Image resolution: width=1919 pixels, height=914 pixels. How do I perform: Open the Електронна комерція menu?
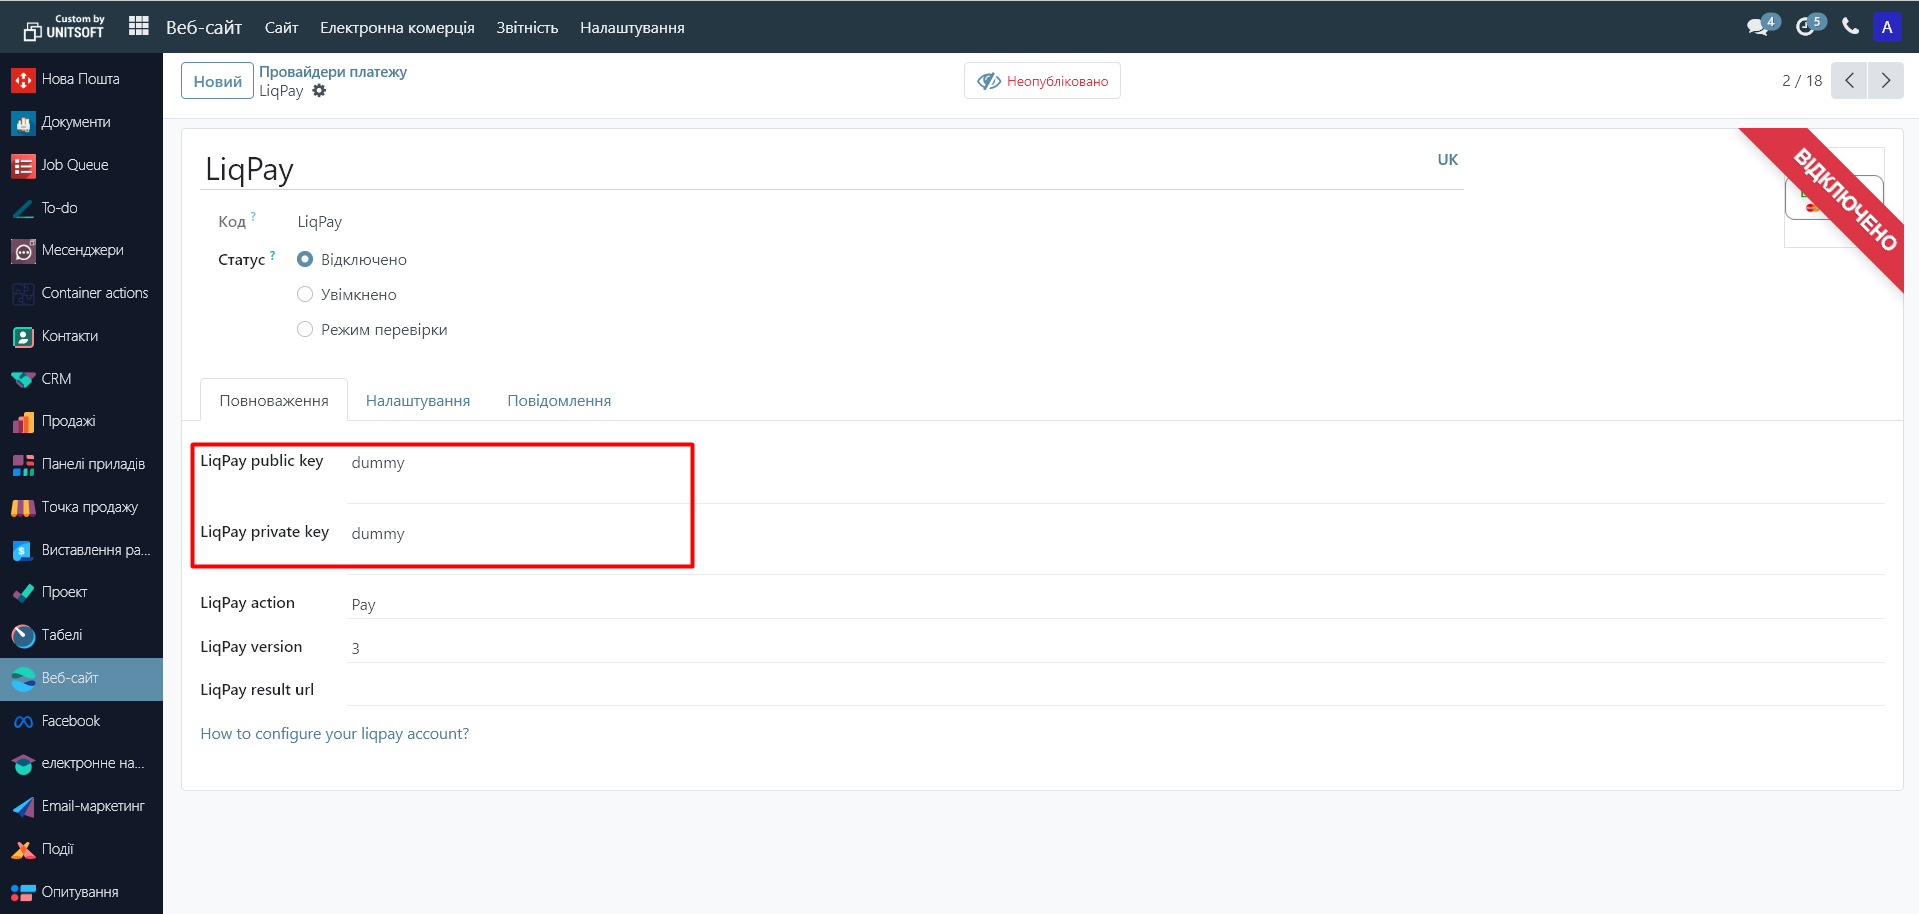click(x=397, y=27)
